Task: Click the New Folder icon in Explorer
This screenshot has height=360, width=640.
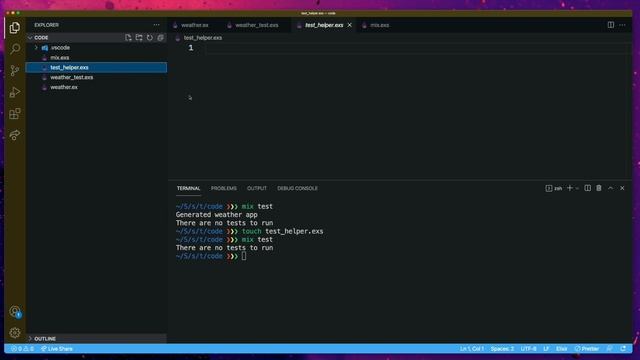Action: (139, 38)
